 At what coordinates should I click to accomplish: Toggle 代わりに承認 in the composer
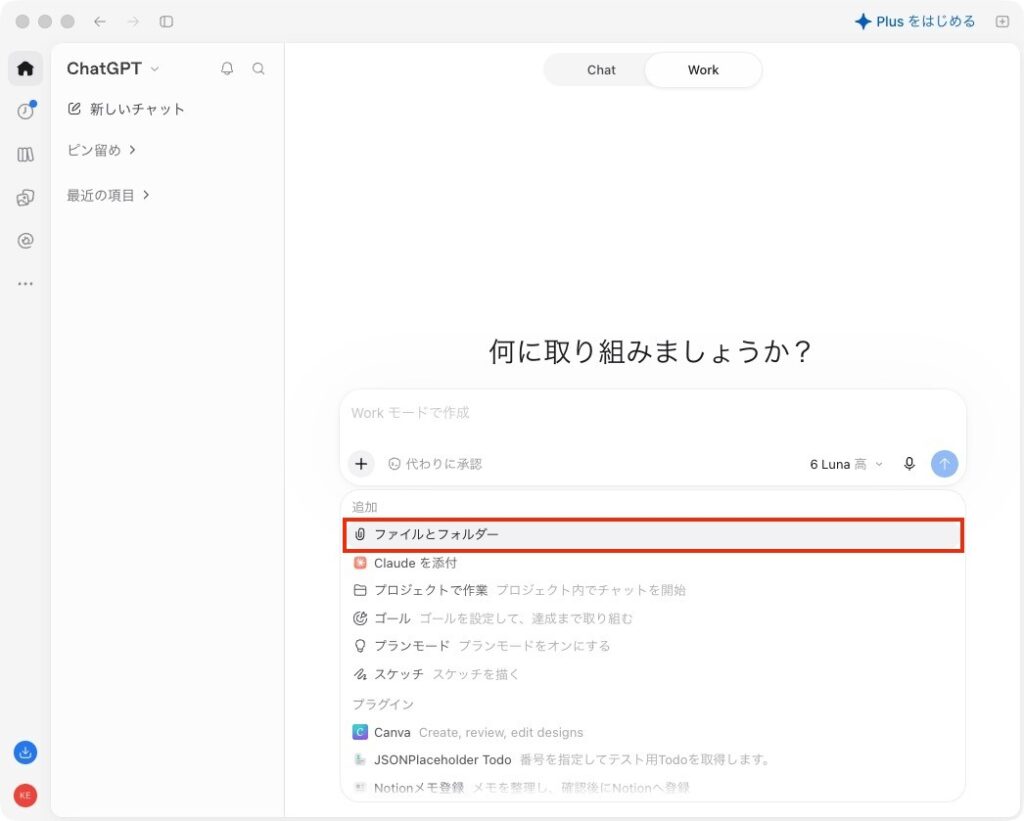pyautogui.click(x=435, y=464)
